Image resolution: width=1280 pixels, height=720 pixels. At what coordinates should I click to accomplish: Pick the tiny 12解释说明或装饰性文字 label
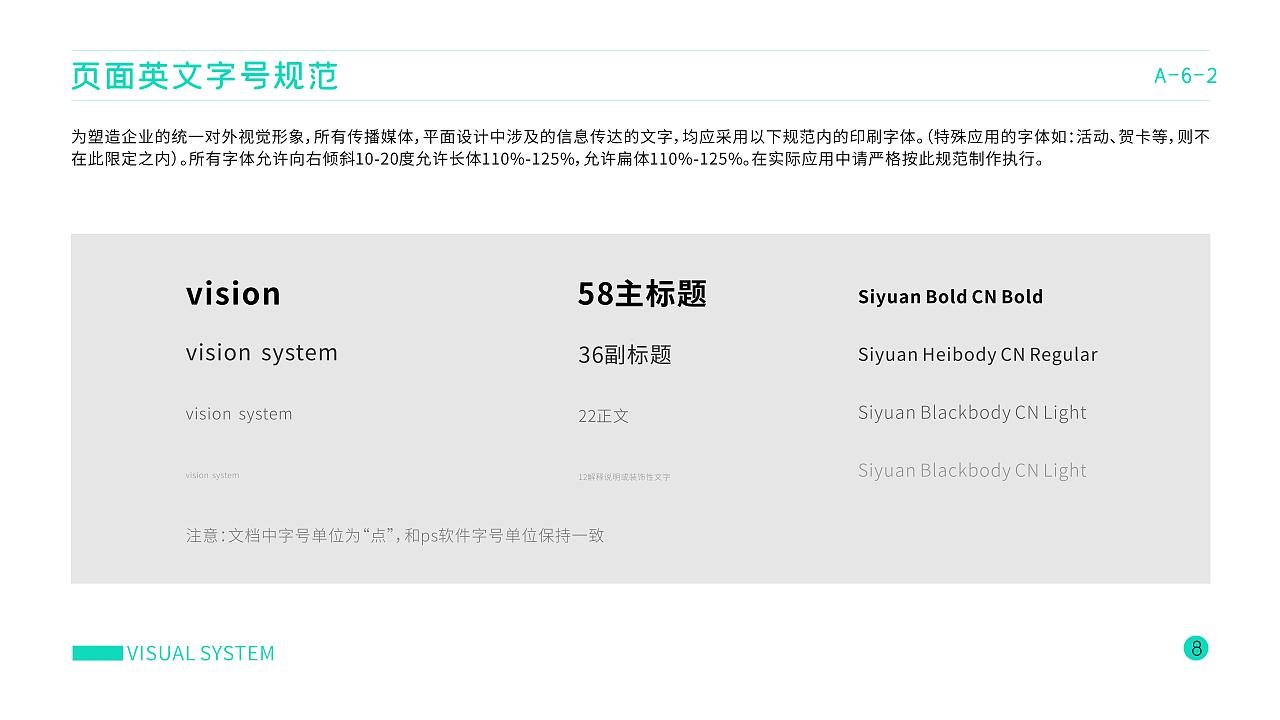point(624,477)
